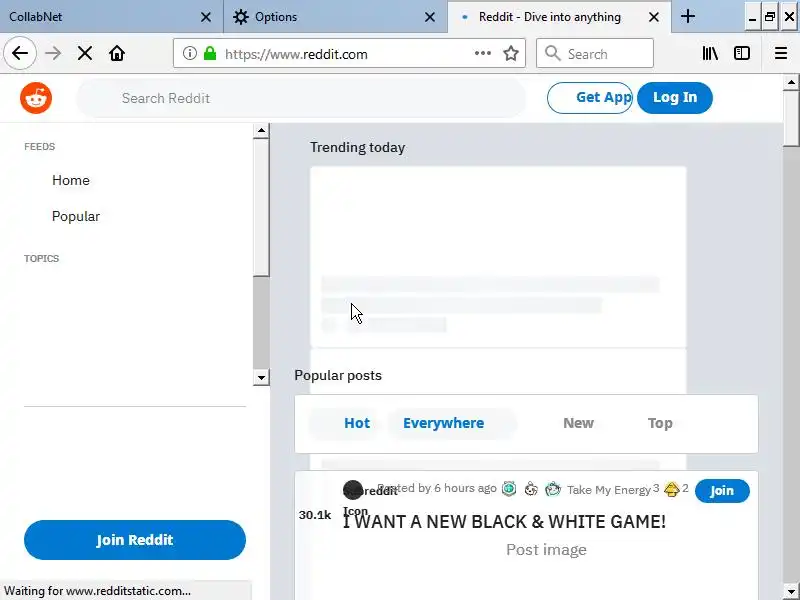Click the green padlock security icon
Viewport: 800px width, 600px height.
pos(210,53)
